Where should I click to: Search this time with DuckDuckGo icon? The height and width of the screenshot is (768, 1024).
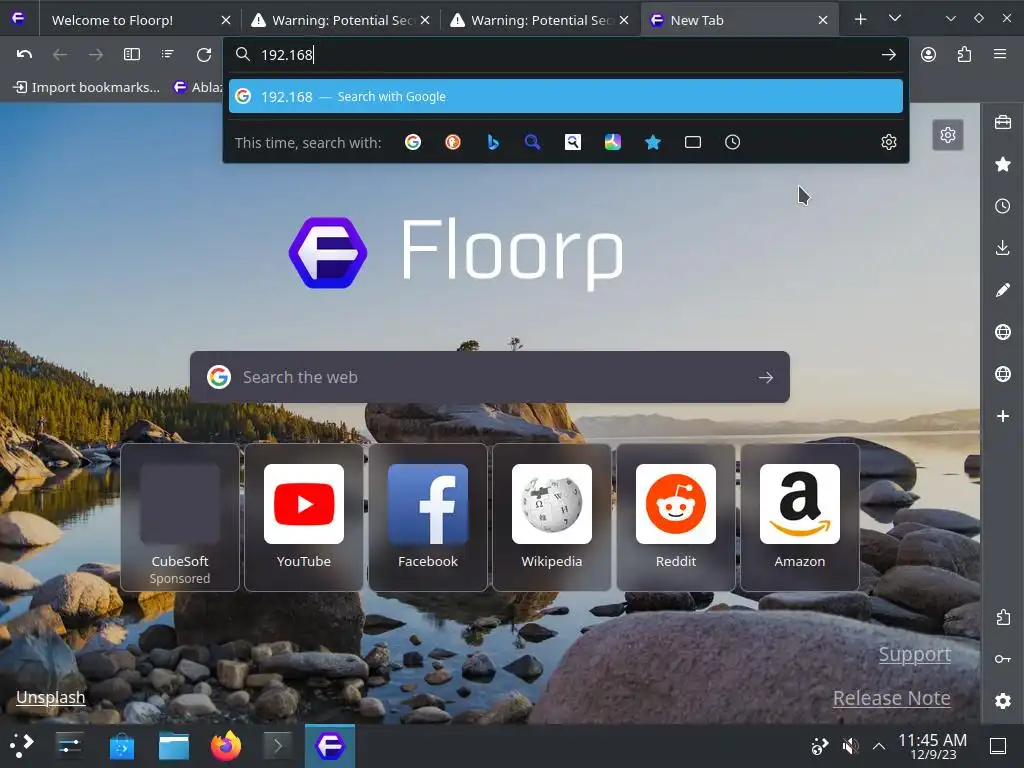pos(453,142)
